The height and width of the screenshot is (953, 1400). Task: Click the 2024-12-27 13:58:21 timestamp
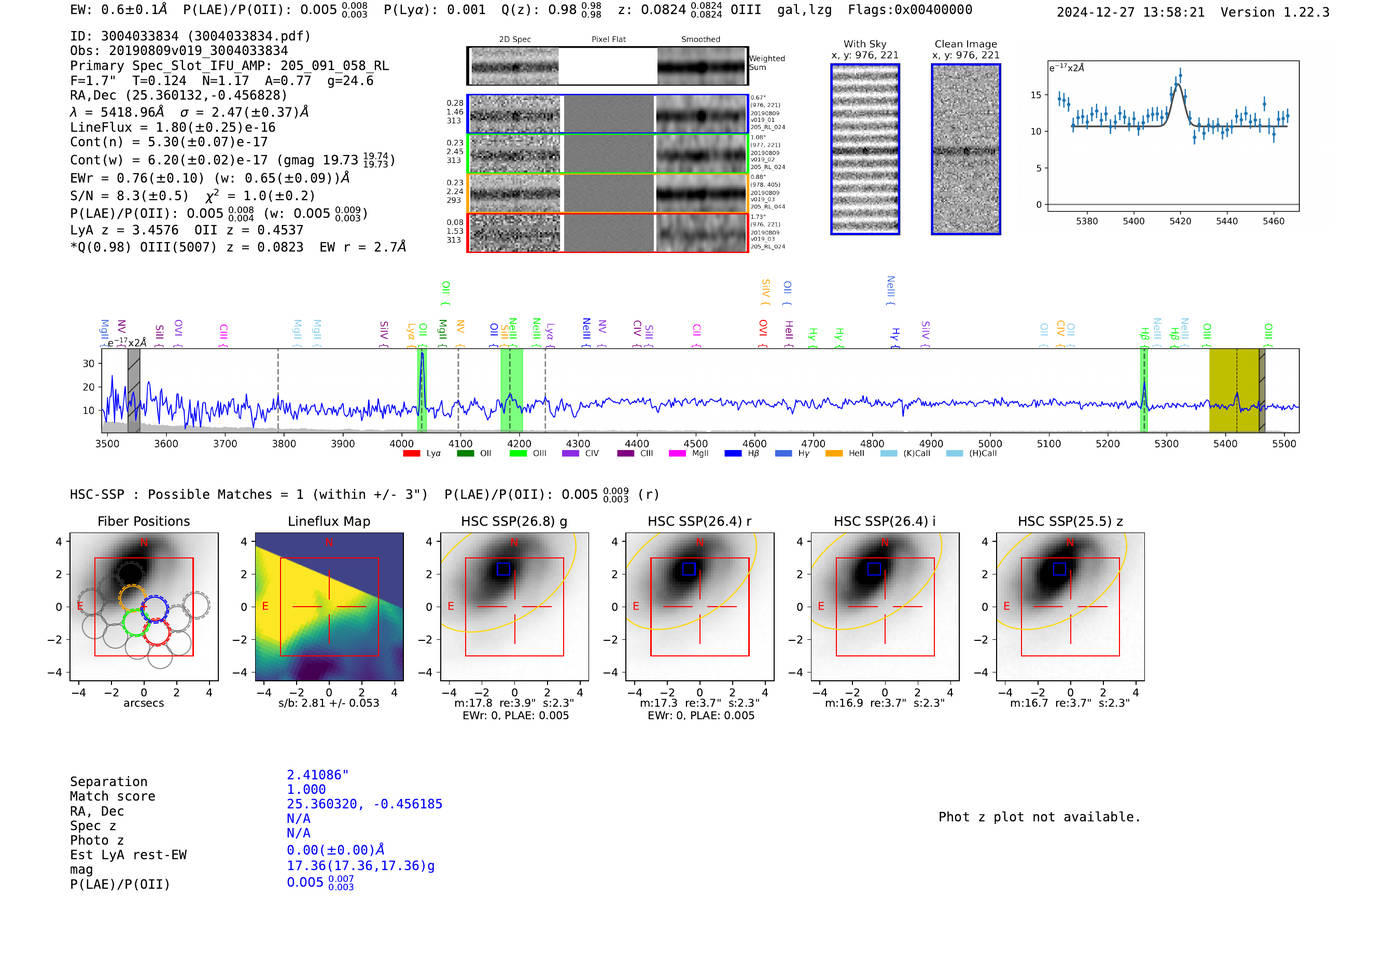tap(1131, 12)
